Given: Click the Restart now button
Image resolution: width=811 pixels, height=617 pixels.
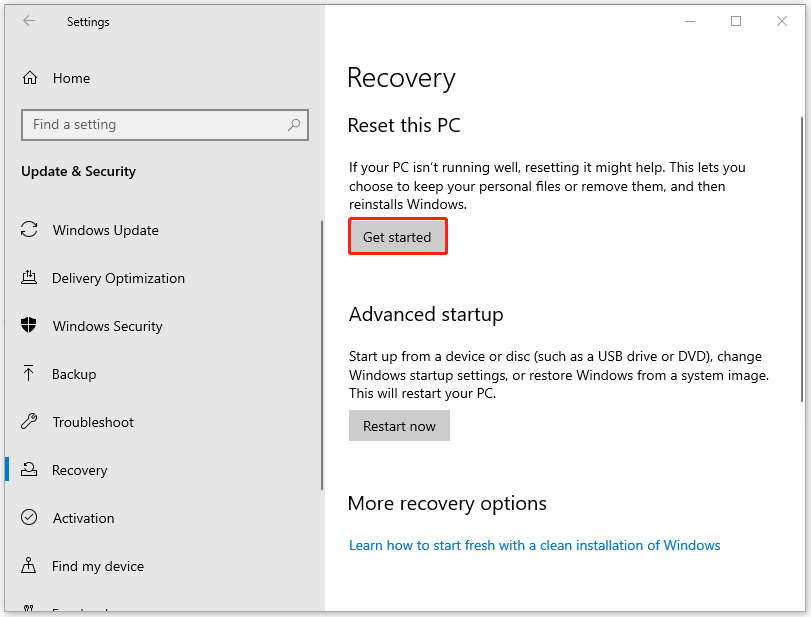Looking at the screenshot, I should point(399,426).
